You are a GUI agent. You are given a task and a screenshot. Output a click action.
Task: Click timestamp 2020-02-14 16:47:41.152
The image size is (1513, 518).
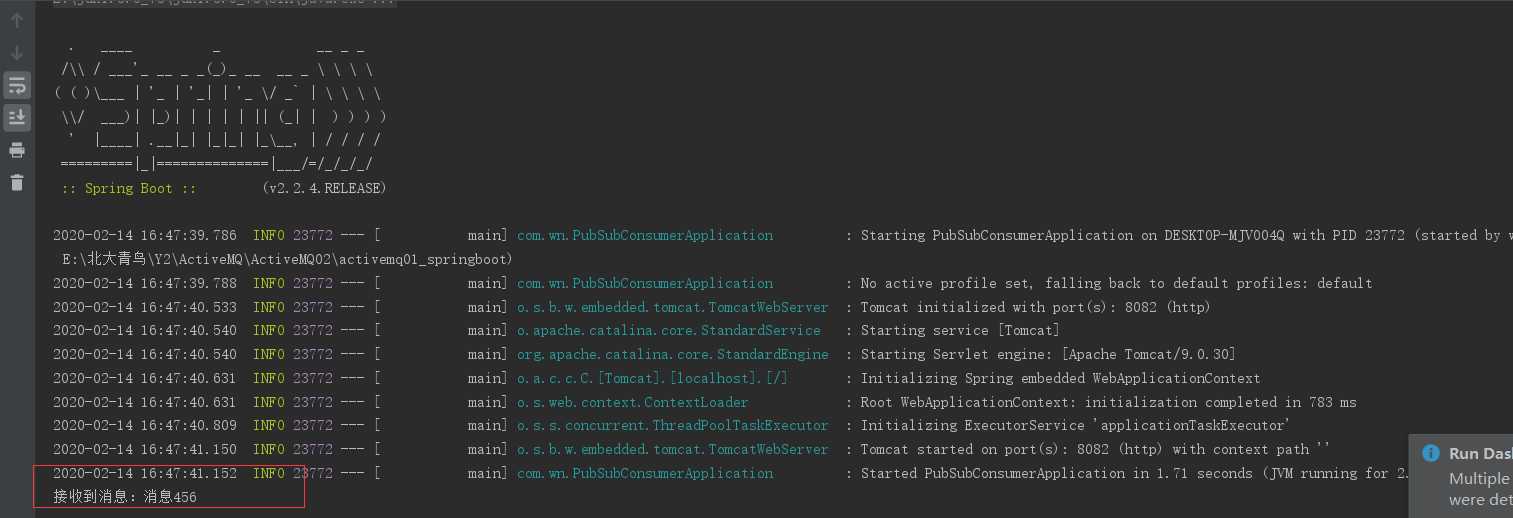(145, 474)
